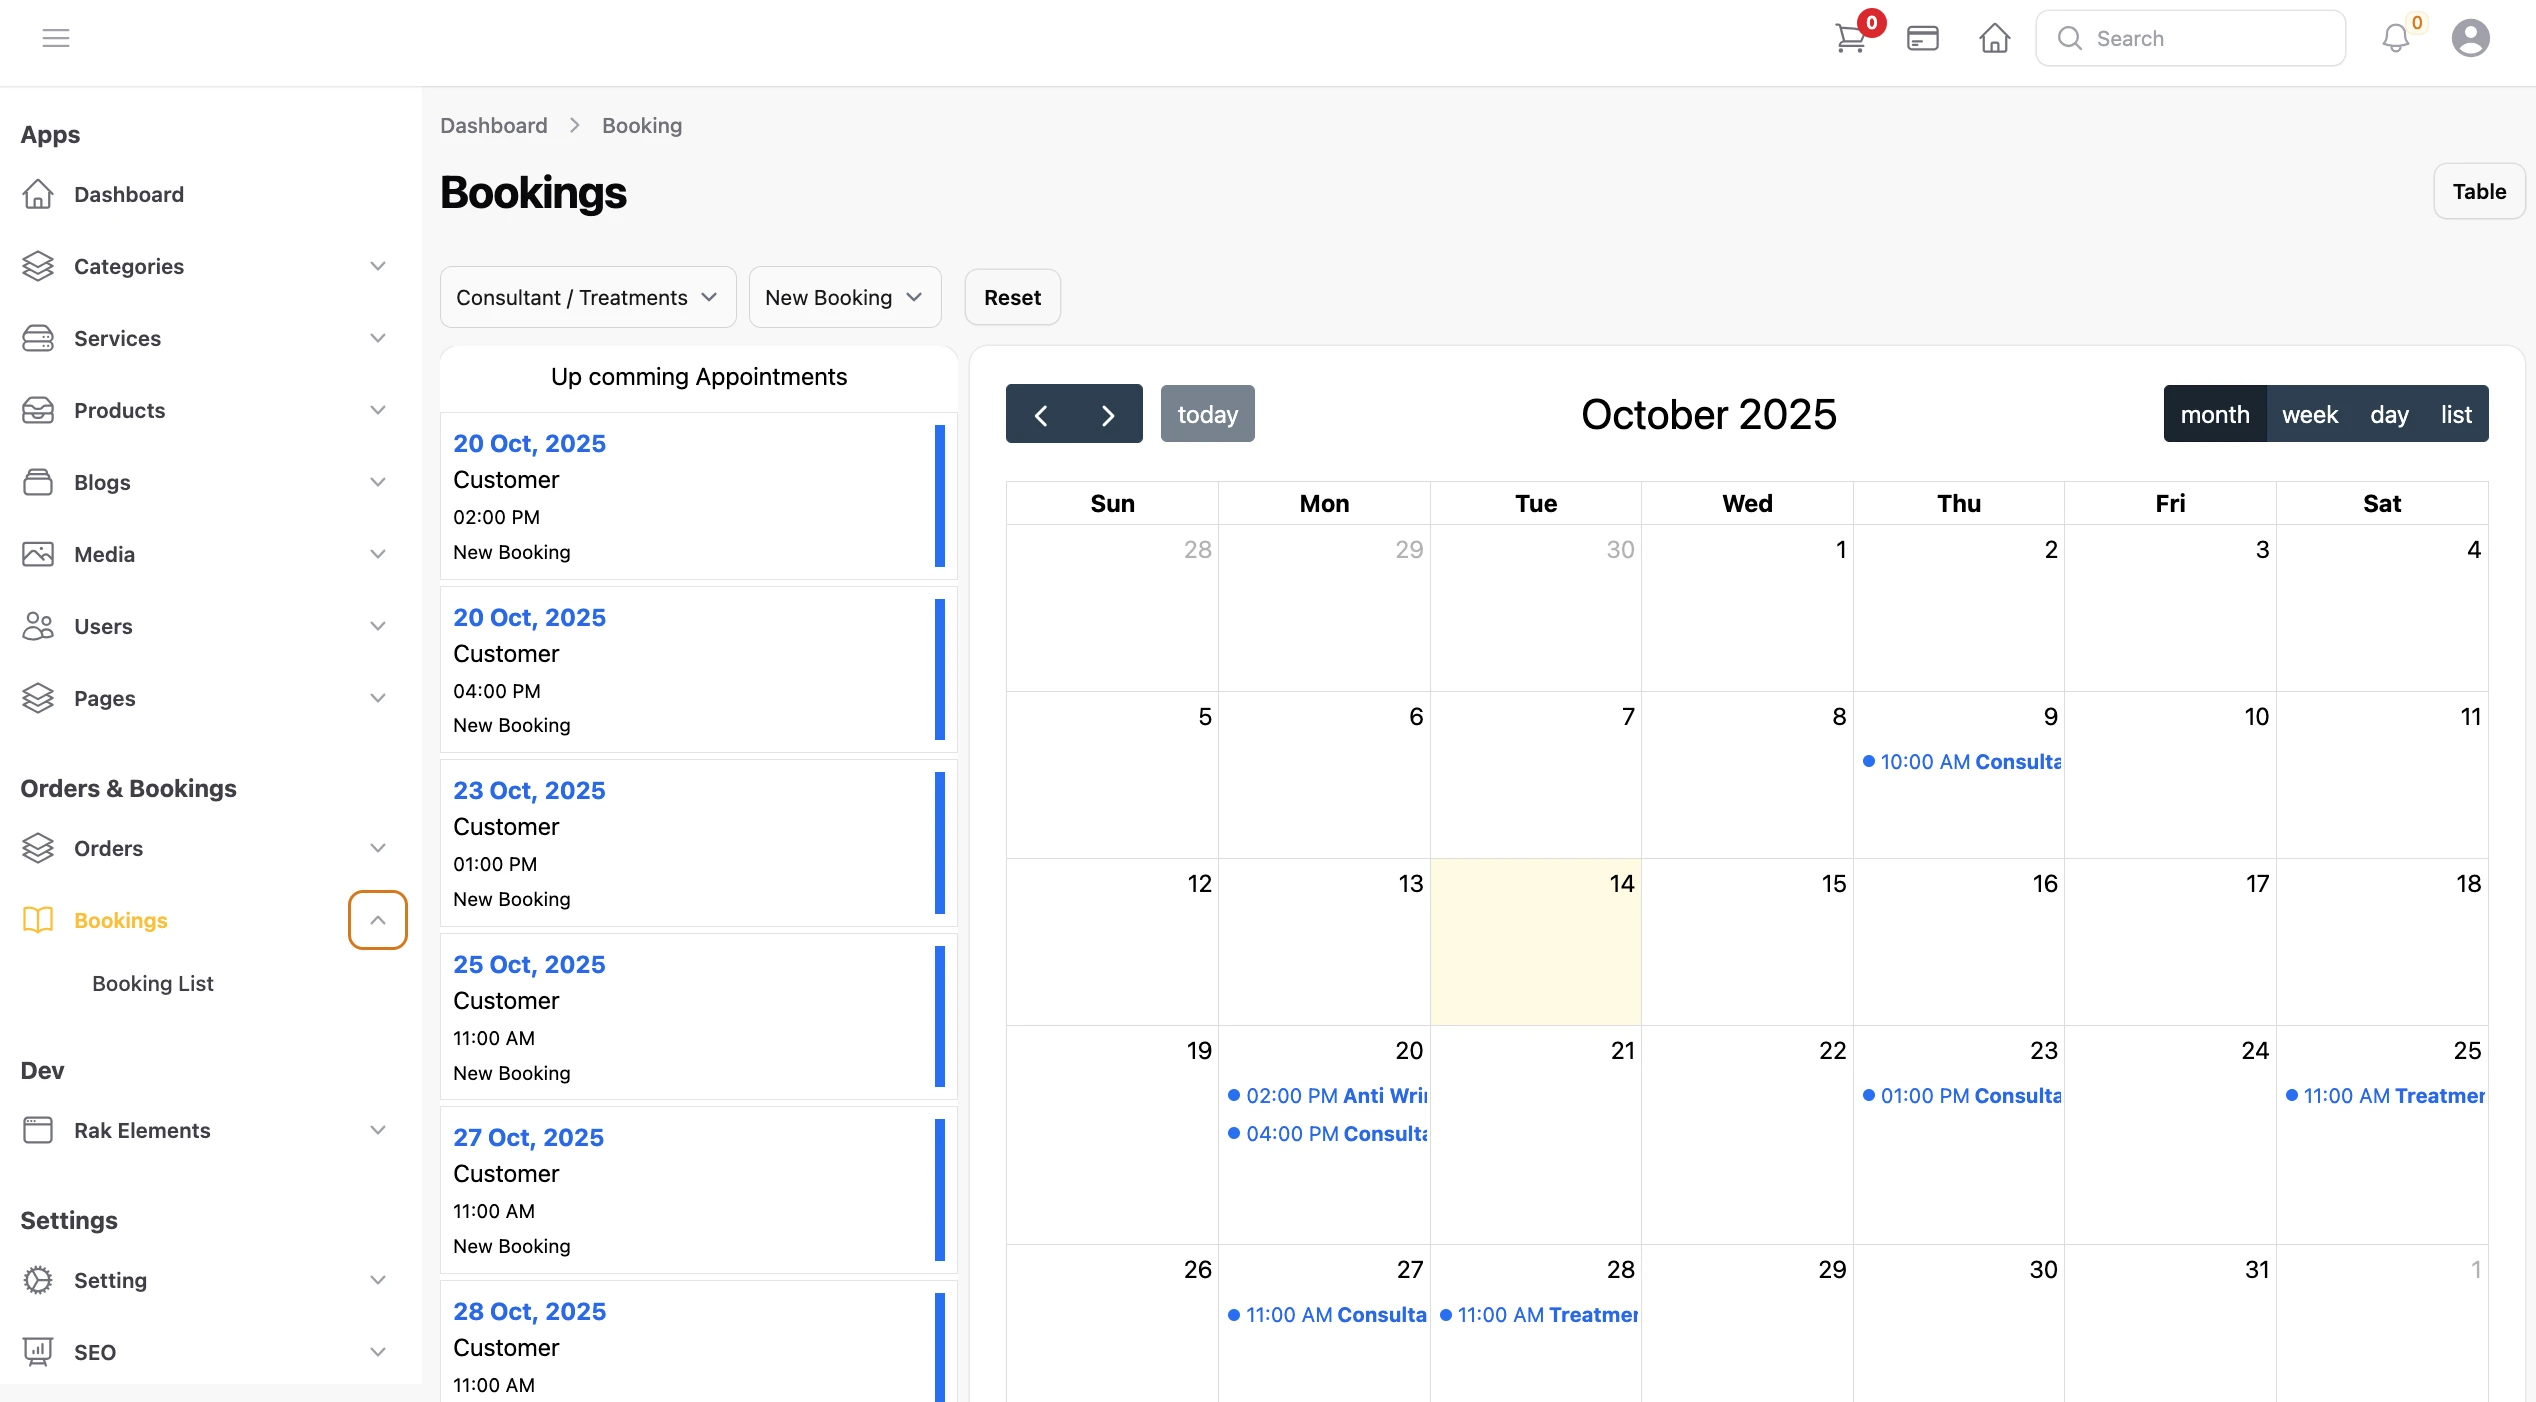Expand the Categories sidebar menu
This screenshot has width=2536, height=1402.
(x=377, y=266)
